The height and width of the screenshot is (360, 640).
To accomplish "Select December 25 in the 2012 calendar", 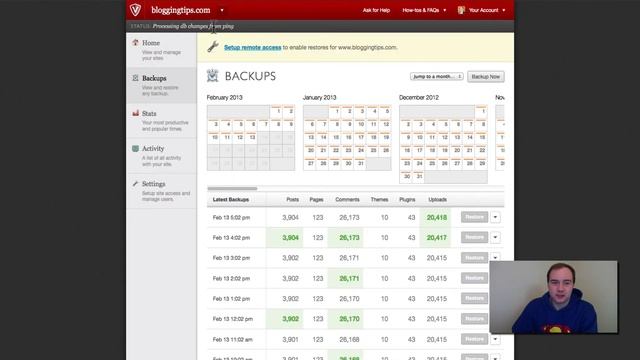I will (432, 164).
